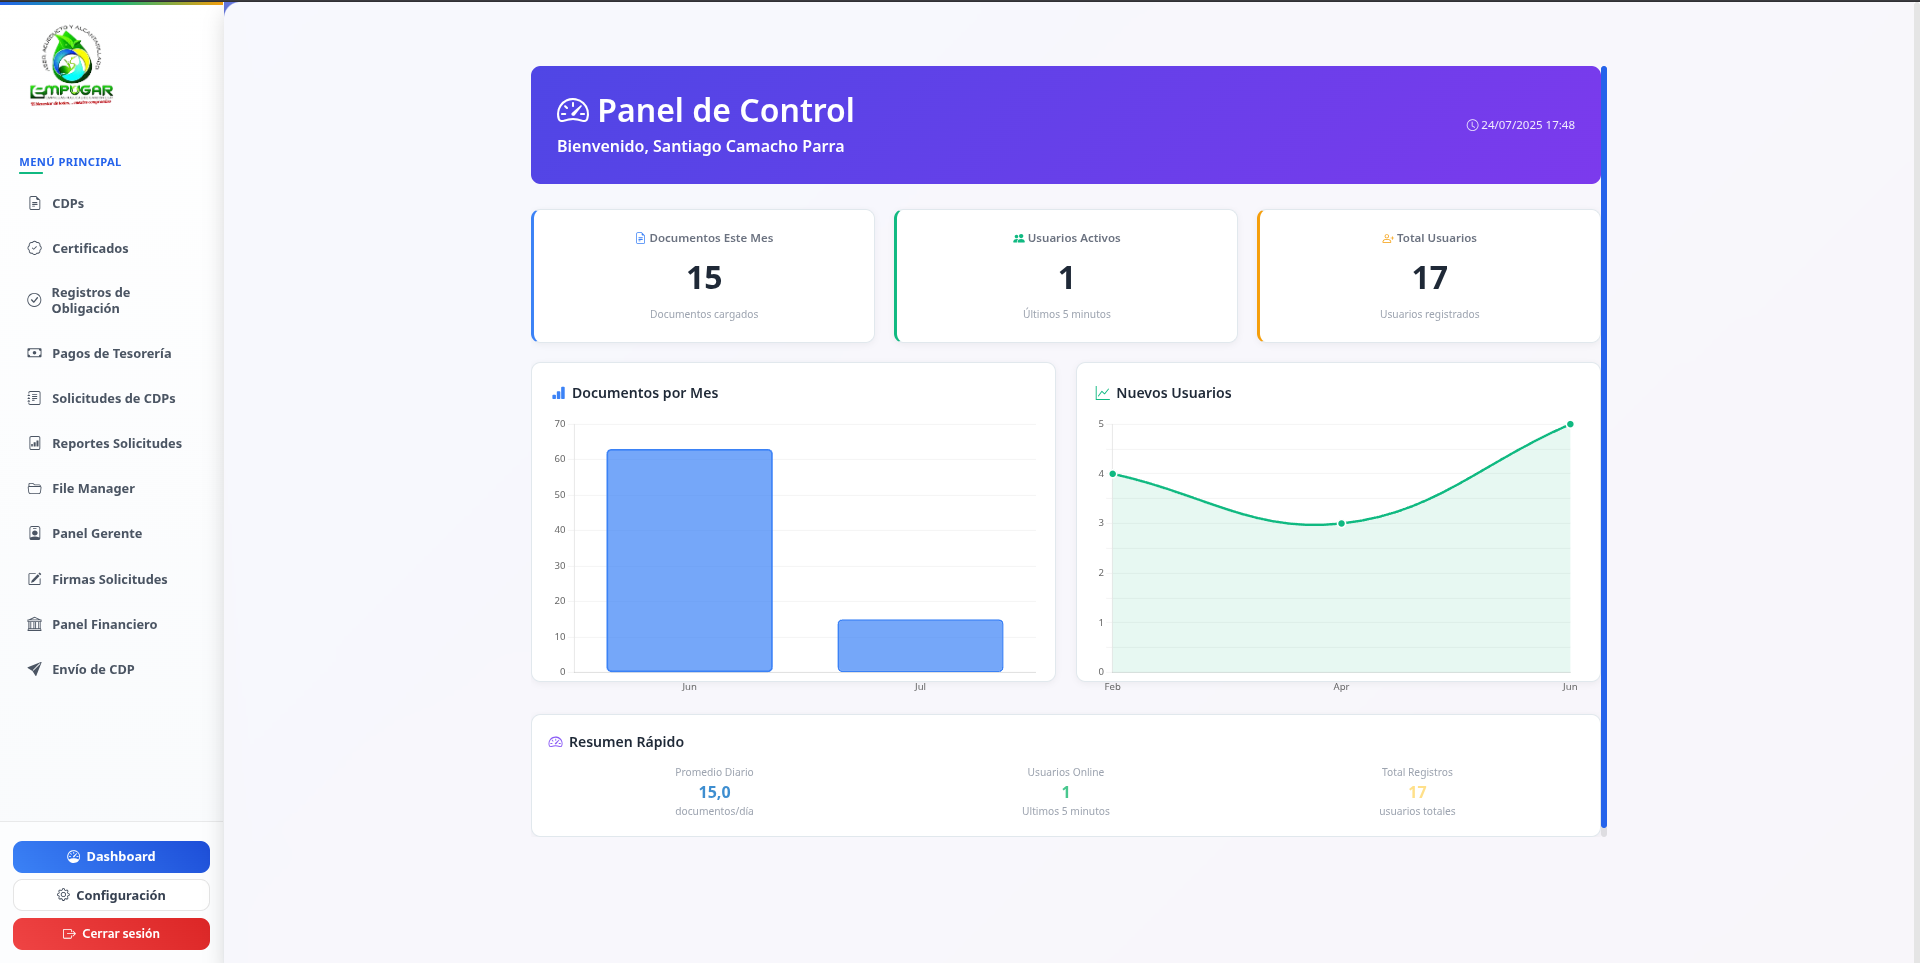
Task: Click the Solicitudes de CDPs list icon
Action: click(35, 398)
